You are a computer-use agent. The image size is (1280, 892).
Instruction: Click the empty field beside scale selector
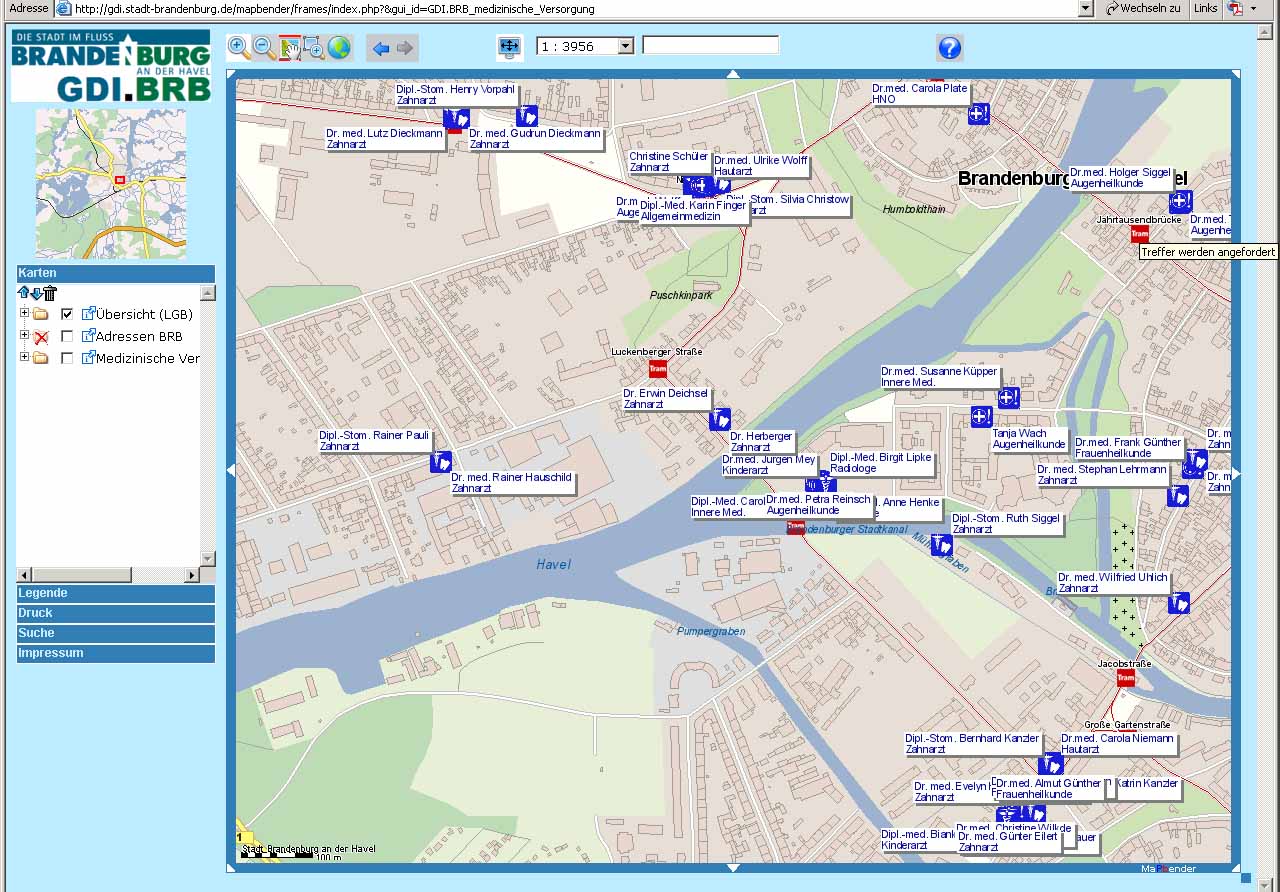(710, 46)
